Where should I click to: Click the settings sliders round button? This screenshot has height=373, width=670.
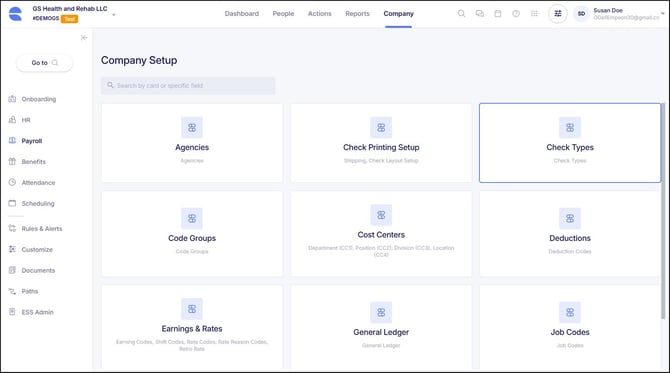pos(558,14)
